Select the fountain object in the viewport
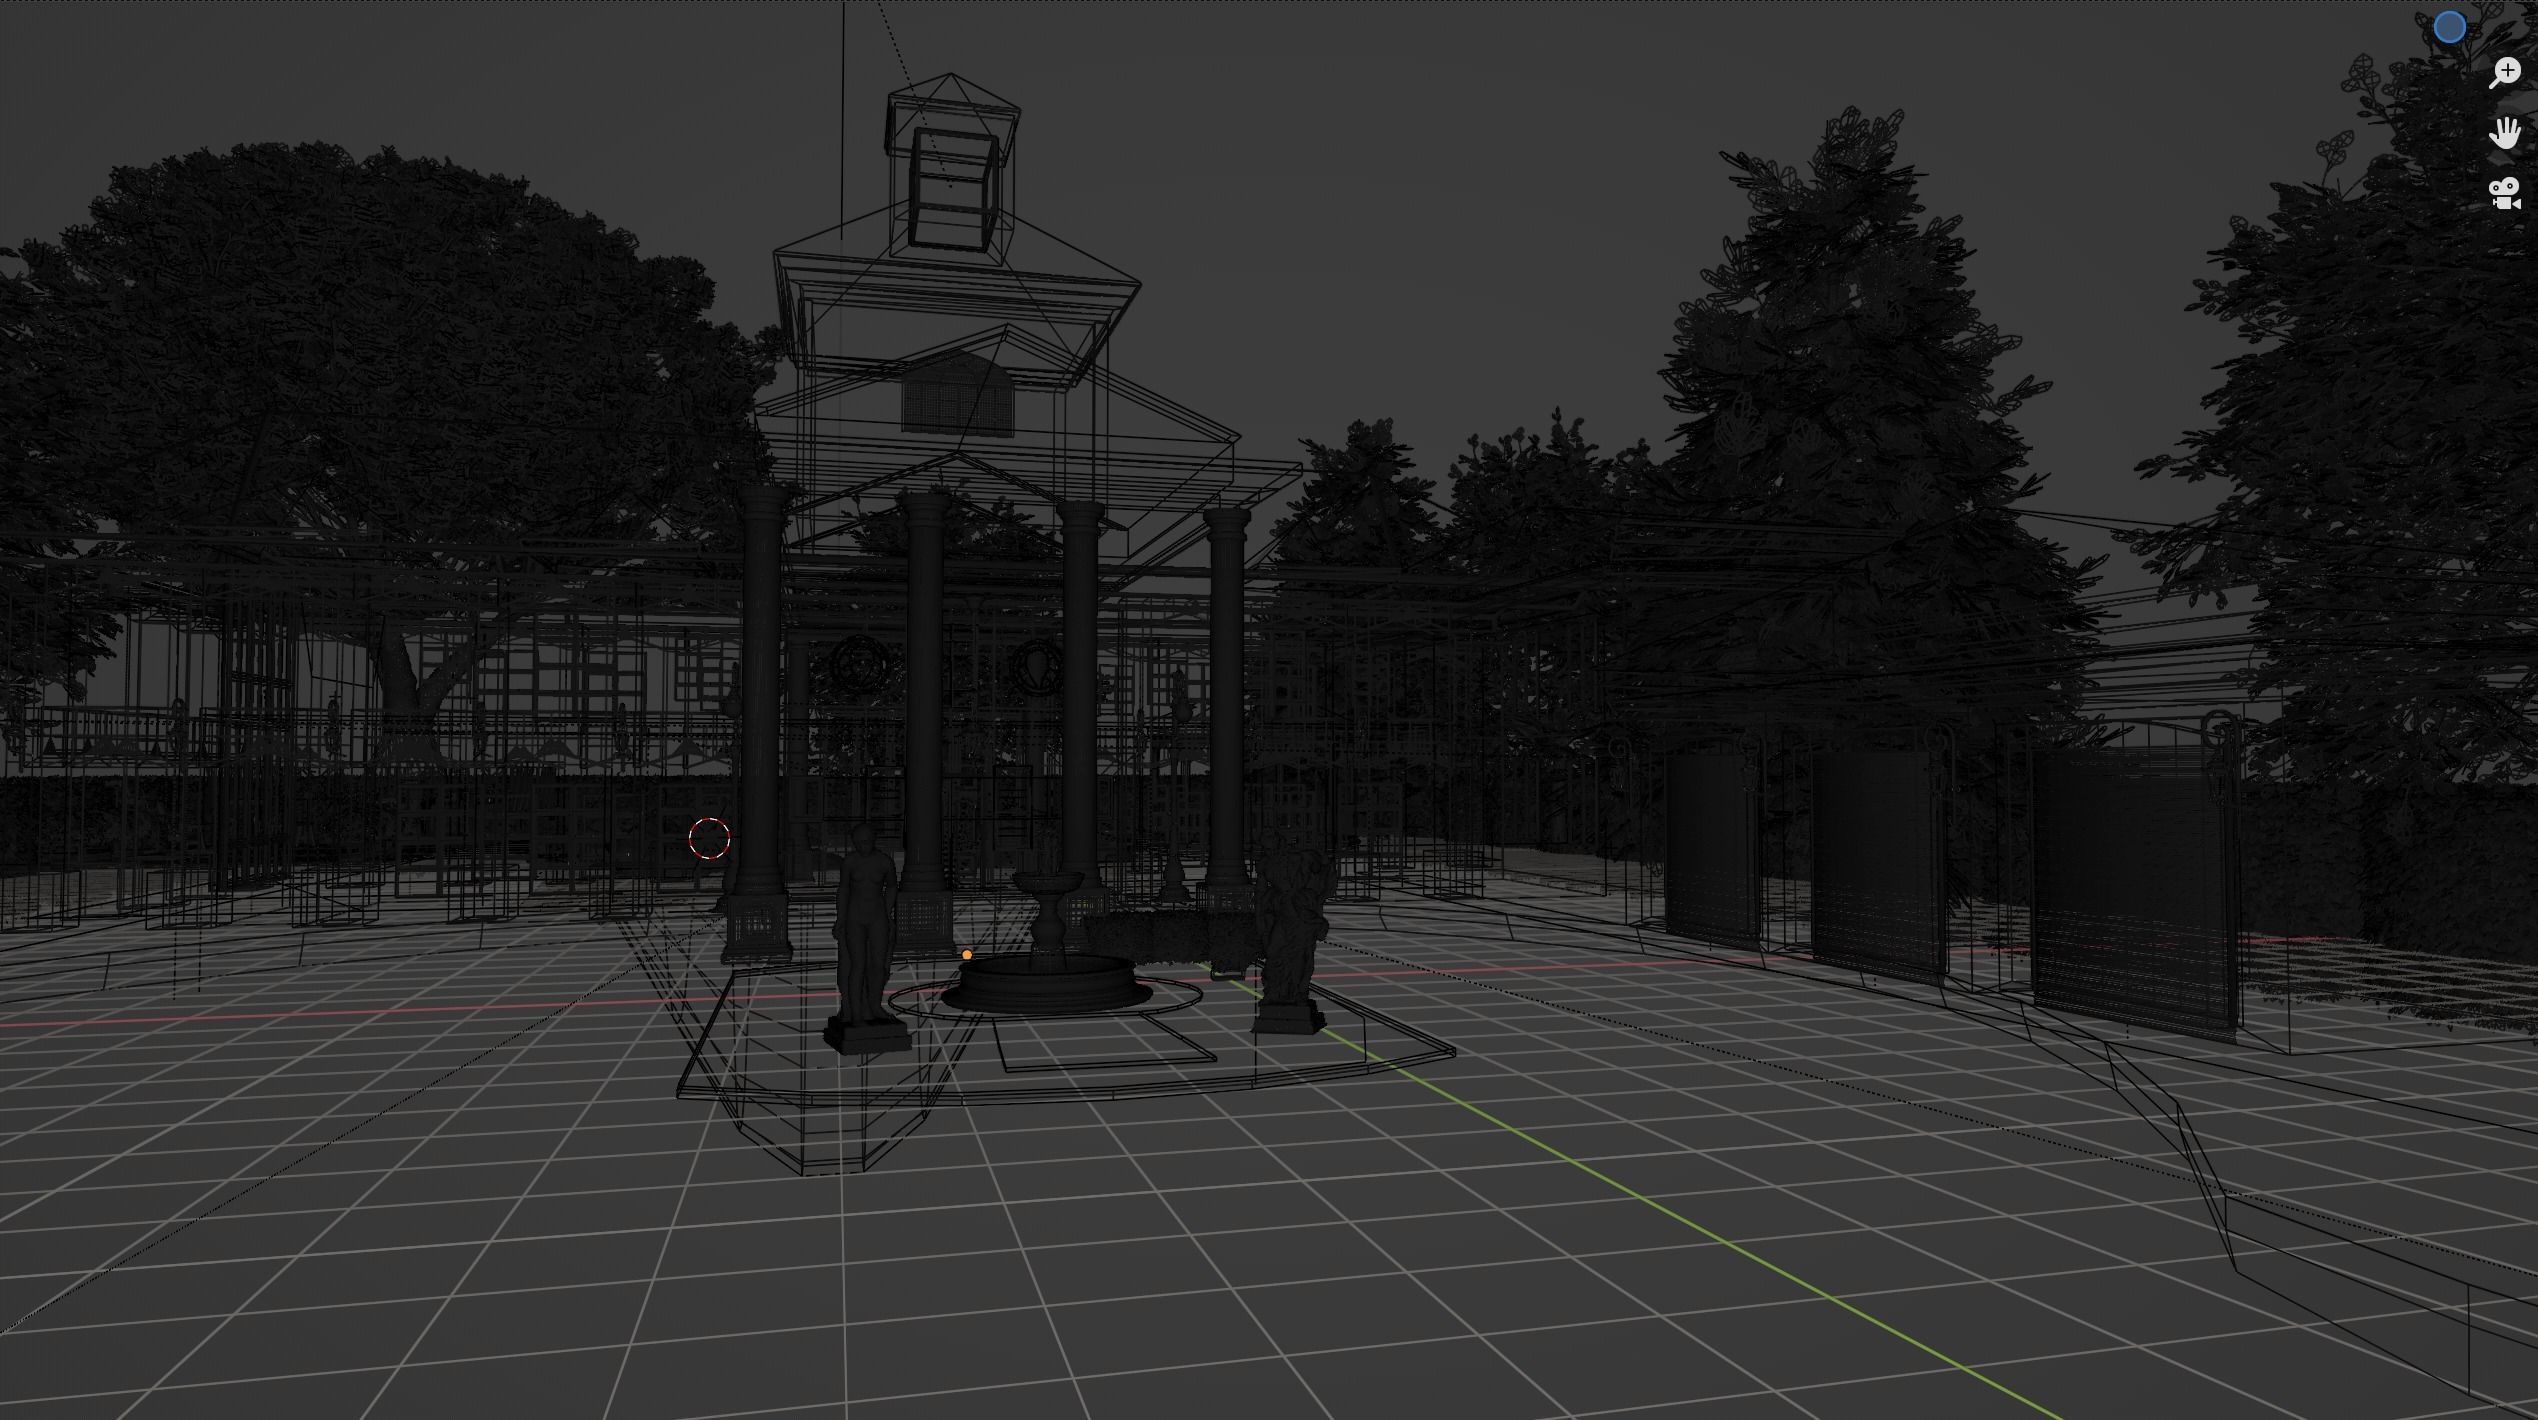Image resolution: width=2538 pixels, height=1420 pixels. 1047,943
